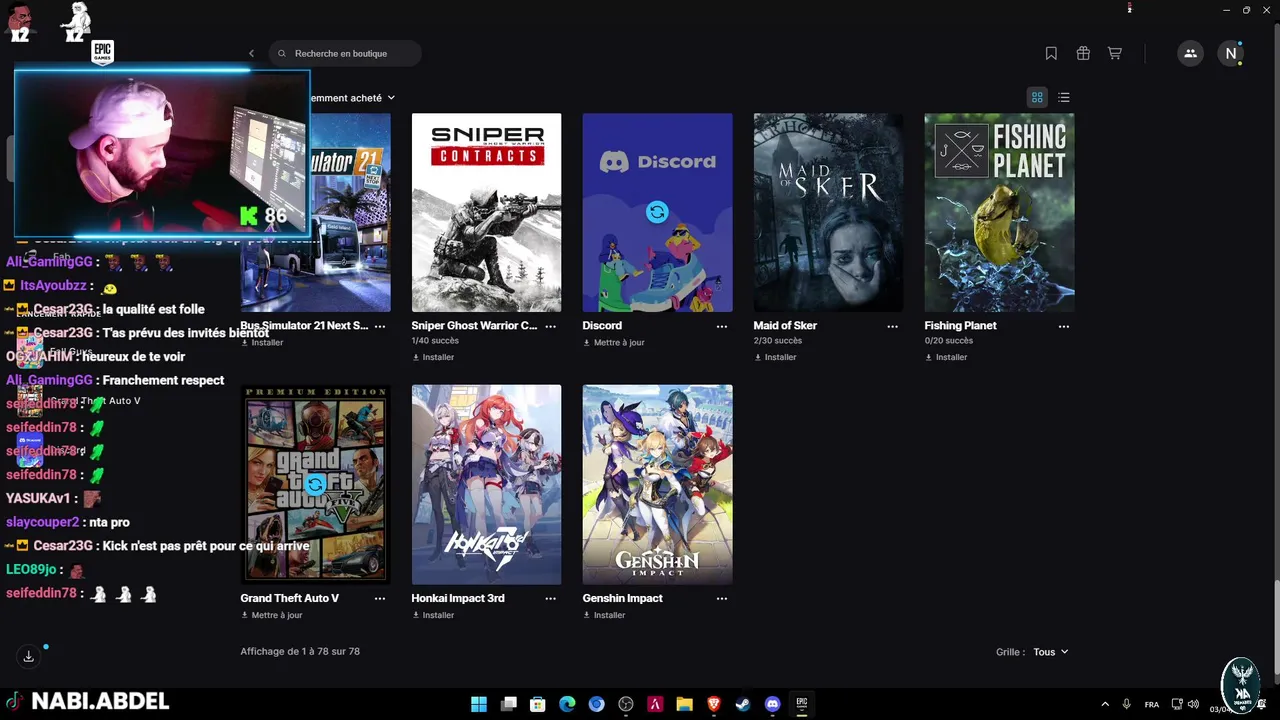Viewport: 1280px width, 720px height.
Task: Open the downloads icon at bottom left
Action: pyautogui.click(x=29, y=656)
